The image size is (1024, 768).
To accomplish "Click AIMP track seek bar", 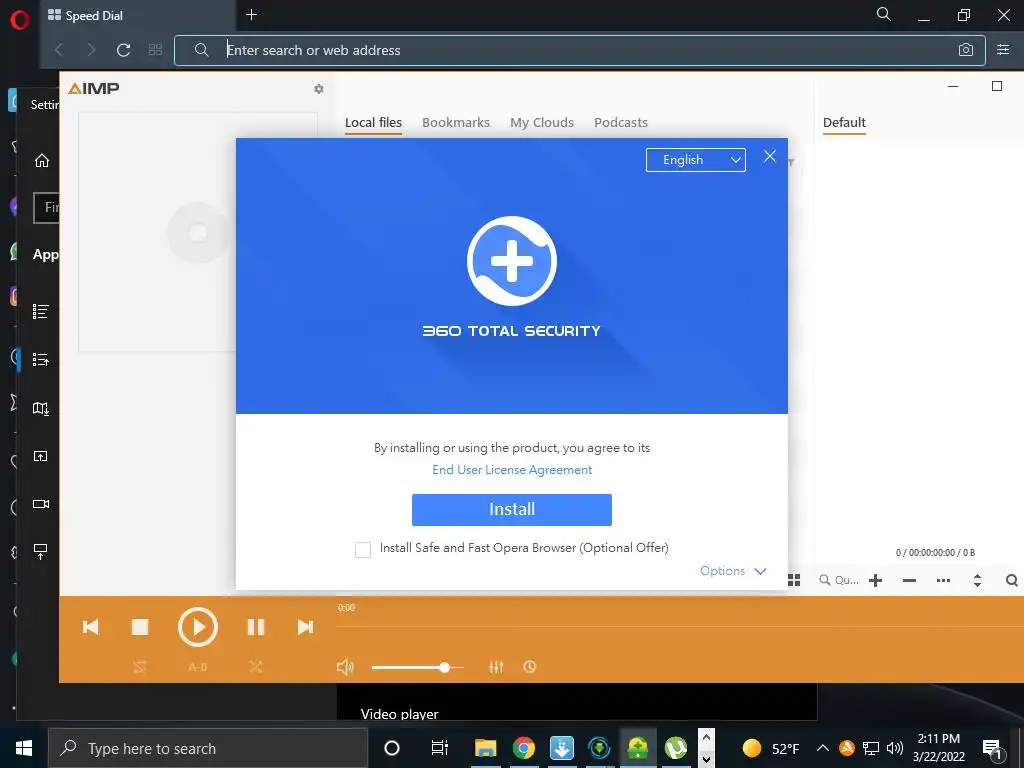I will click(679, 626).
